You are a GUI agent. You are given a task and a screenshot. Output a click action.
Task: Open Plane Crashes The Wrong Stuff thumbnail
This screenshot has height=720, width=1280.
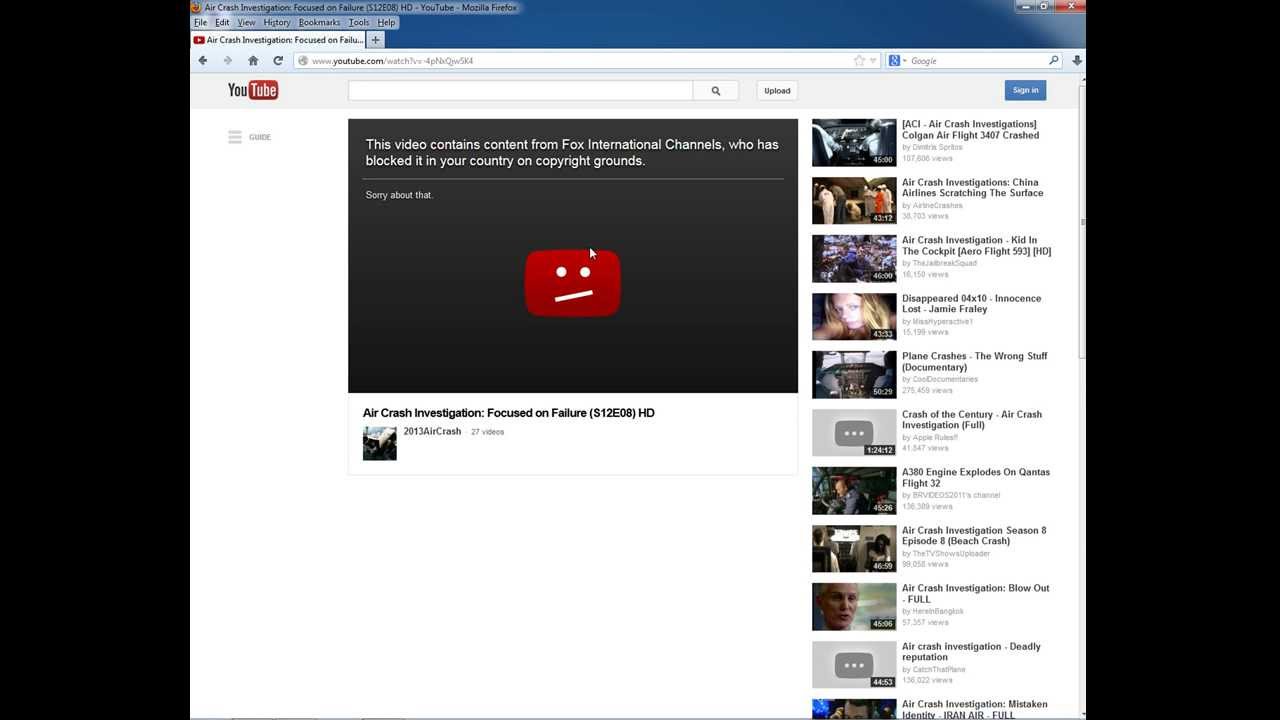(x=854, y=375)
